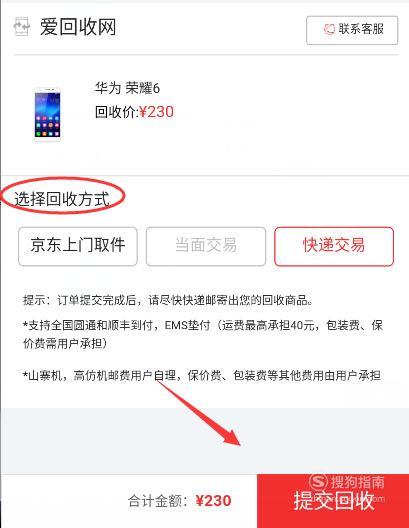Click the 选择回收方式 section heading
The height and width of the screenshot is (528, 409).
62,199
